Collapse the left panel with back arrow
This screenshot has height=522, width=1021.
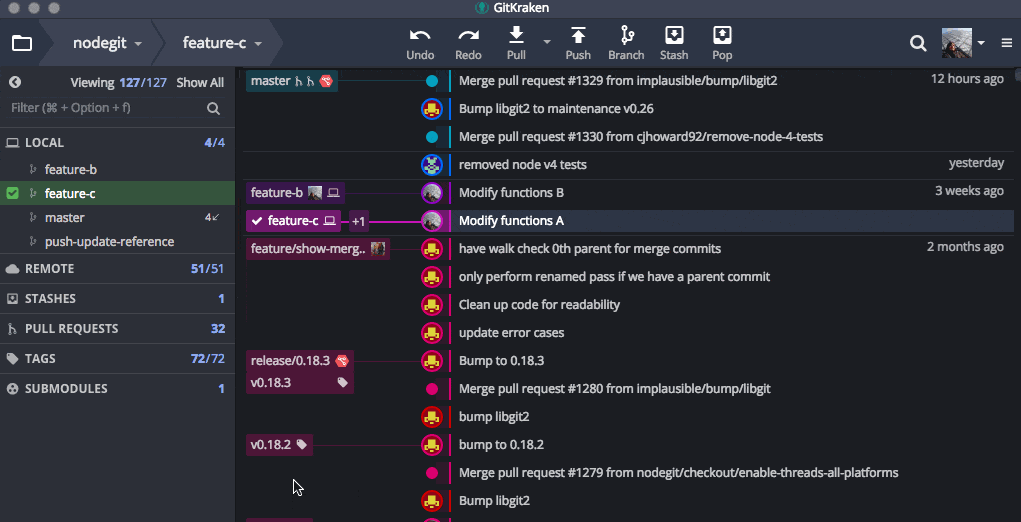click(x=15, y=83)
